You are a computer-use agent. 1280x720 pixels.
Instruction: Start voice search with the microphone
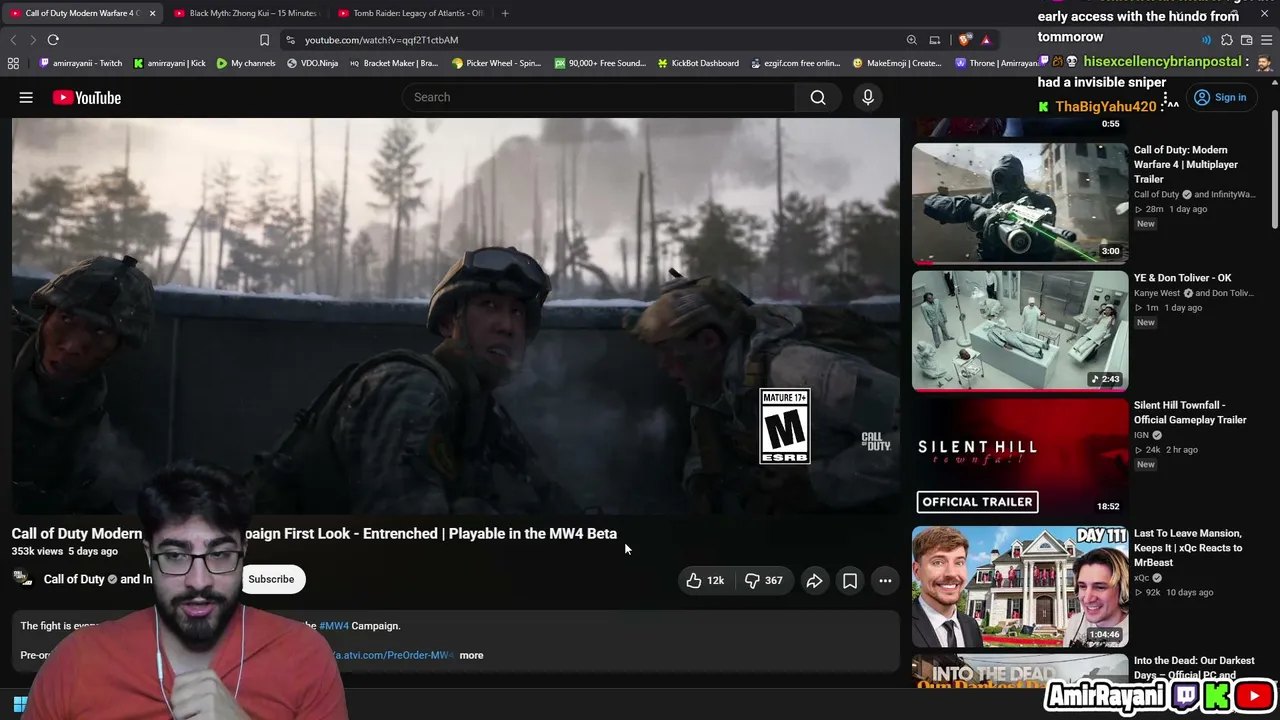(868, 97)
